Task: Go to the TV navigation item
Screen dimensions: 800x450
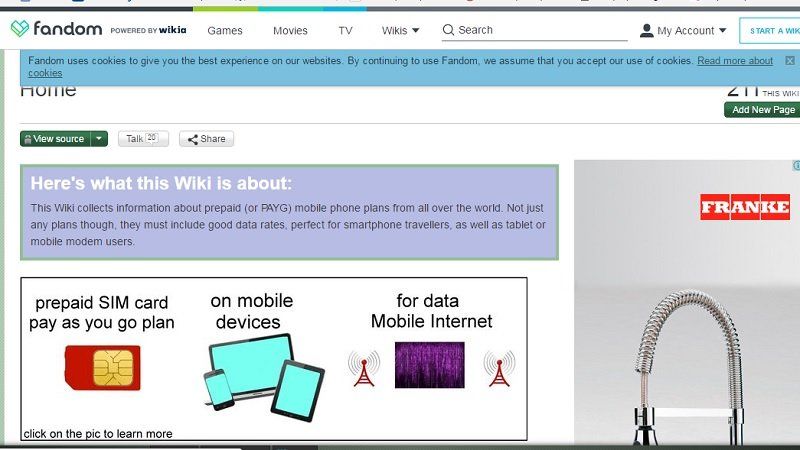Action: (x=345, y=30)
